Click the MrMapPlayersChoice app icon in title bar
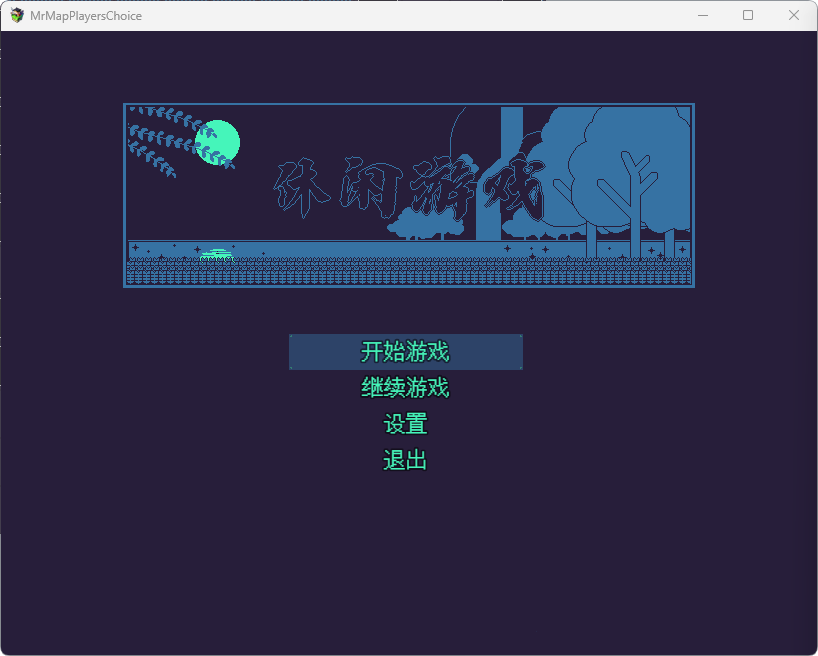 (x=17, y=16)
